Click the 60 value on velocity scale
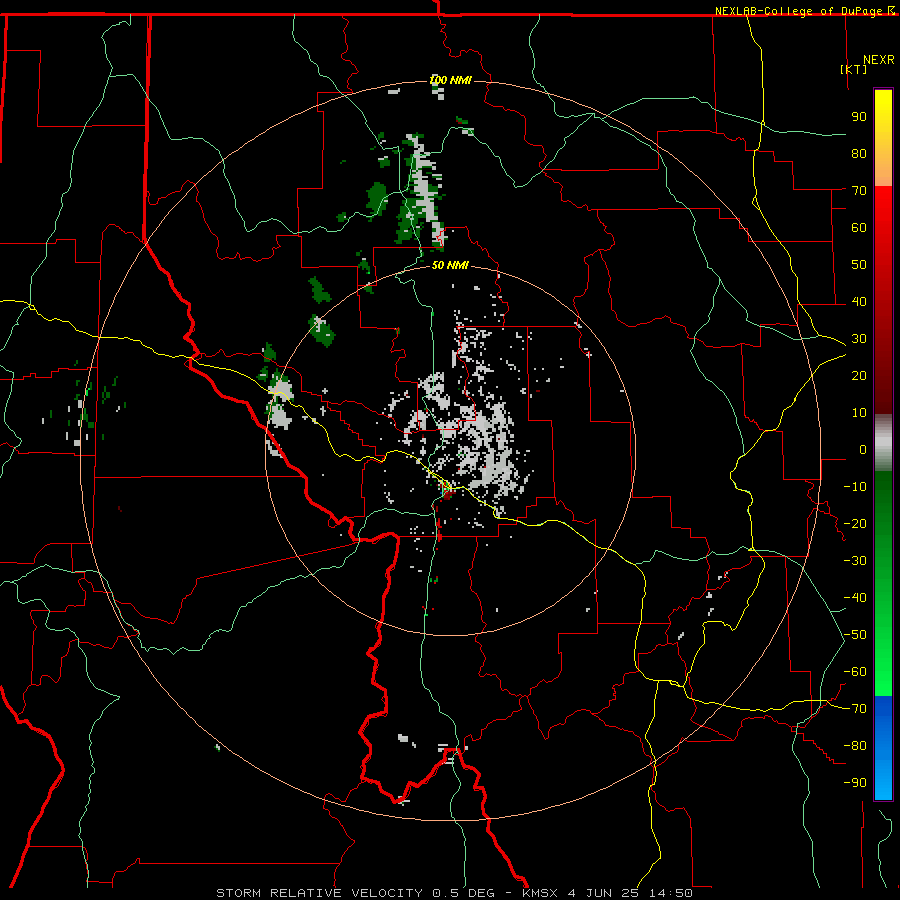The height and width of the screenshot is (900, 900). click(x=859, y=227)
